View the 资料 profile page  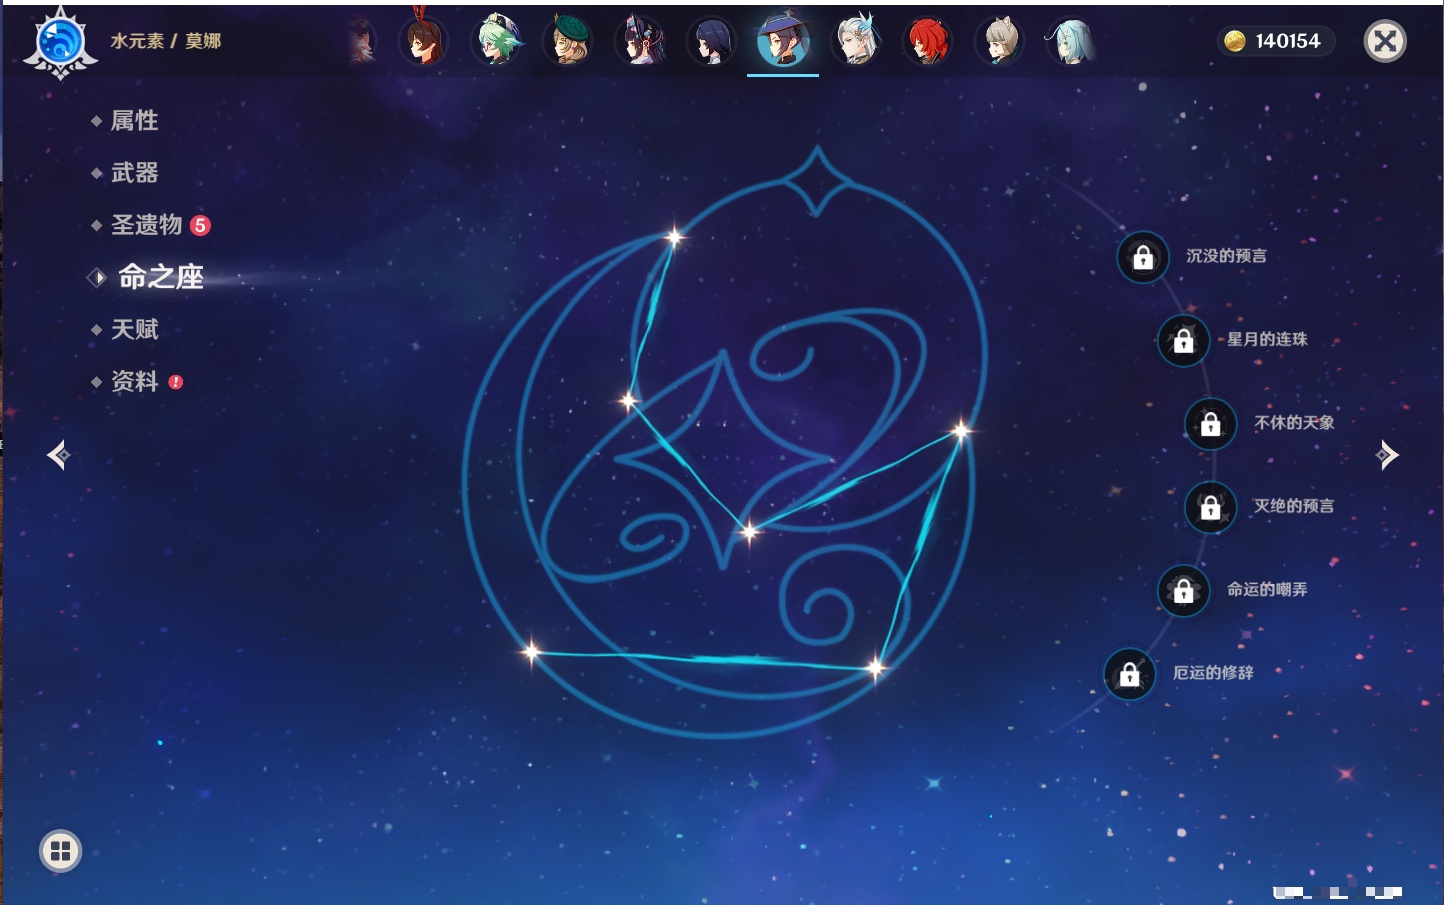134,381
